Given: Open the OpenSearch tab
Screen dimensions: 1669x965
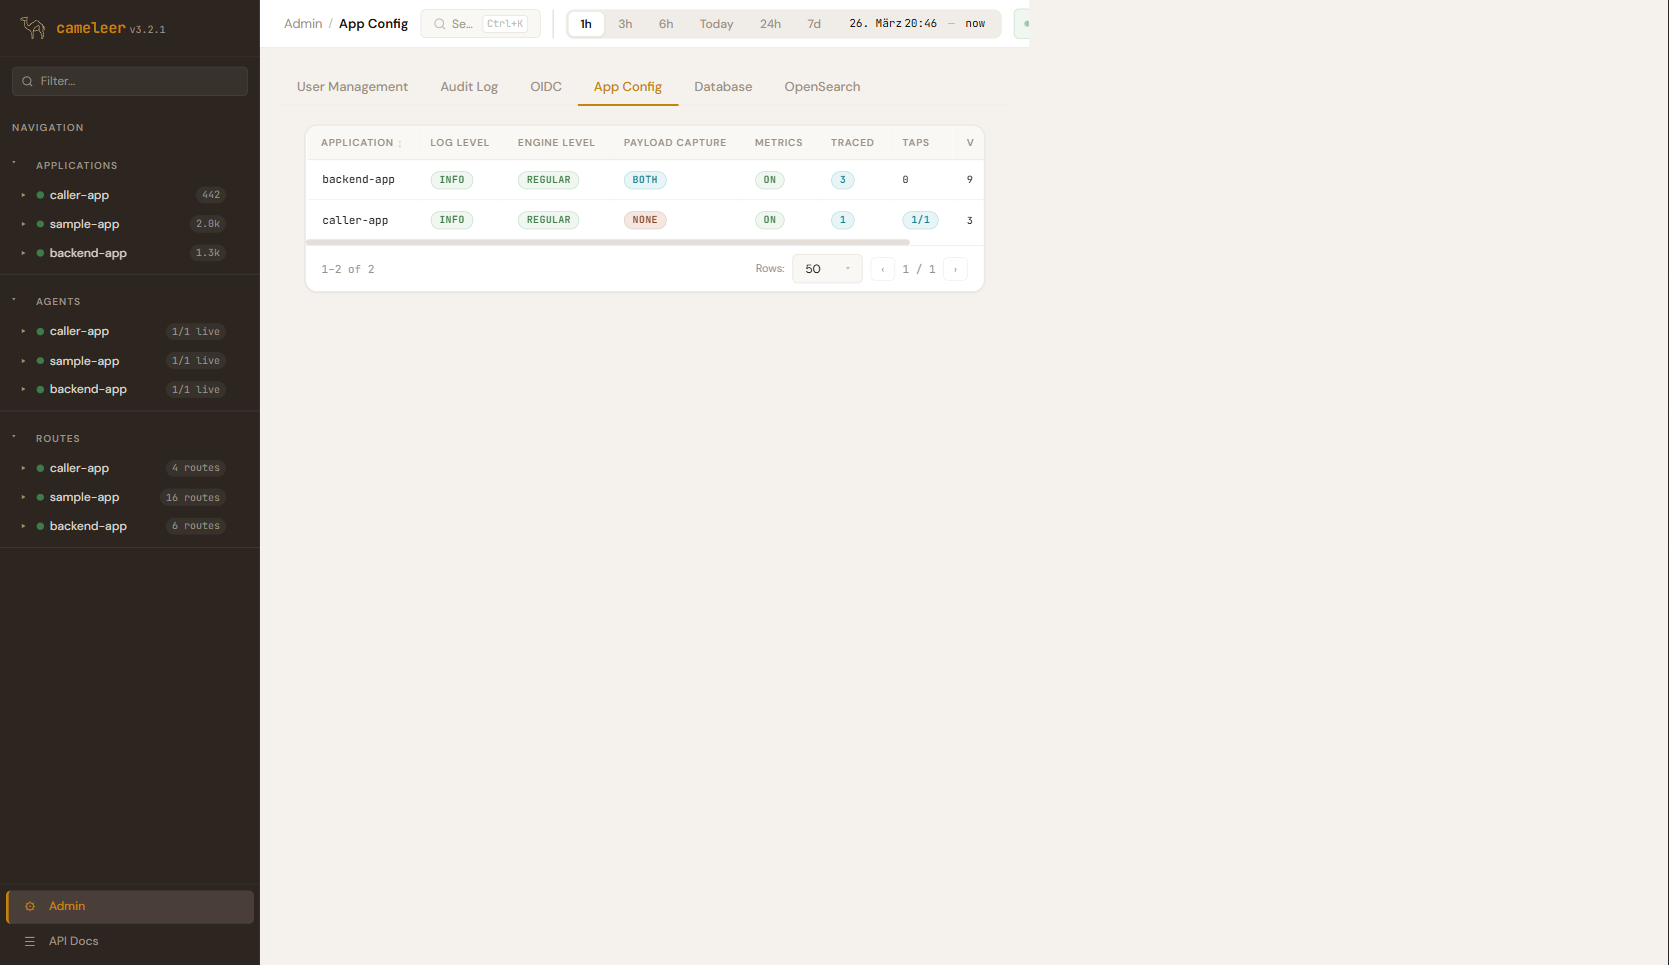Looking at the screenshot, I should 822,87.
